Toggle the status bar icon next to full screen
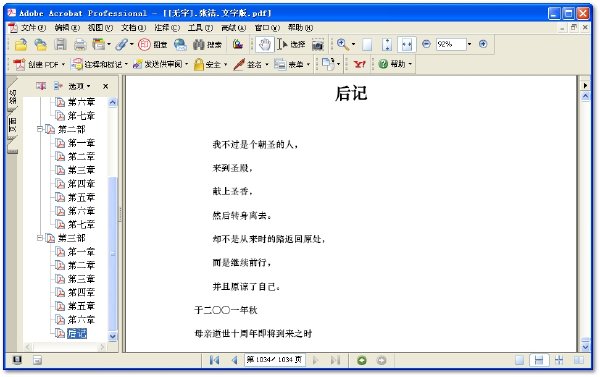Screen dimensions: 600x377 (x=37, y=360)
